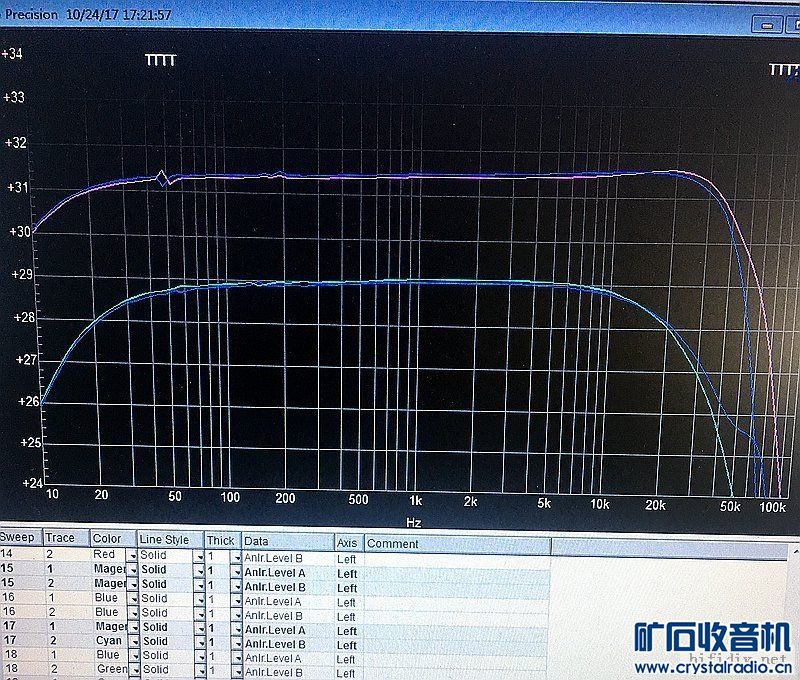Click the Hz horizontal axis title
Viewport: 800px width, 680px height.
pos(414,522)
